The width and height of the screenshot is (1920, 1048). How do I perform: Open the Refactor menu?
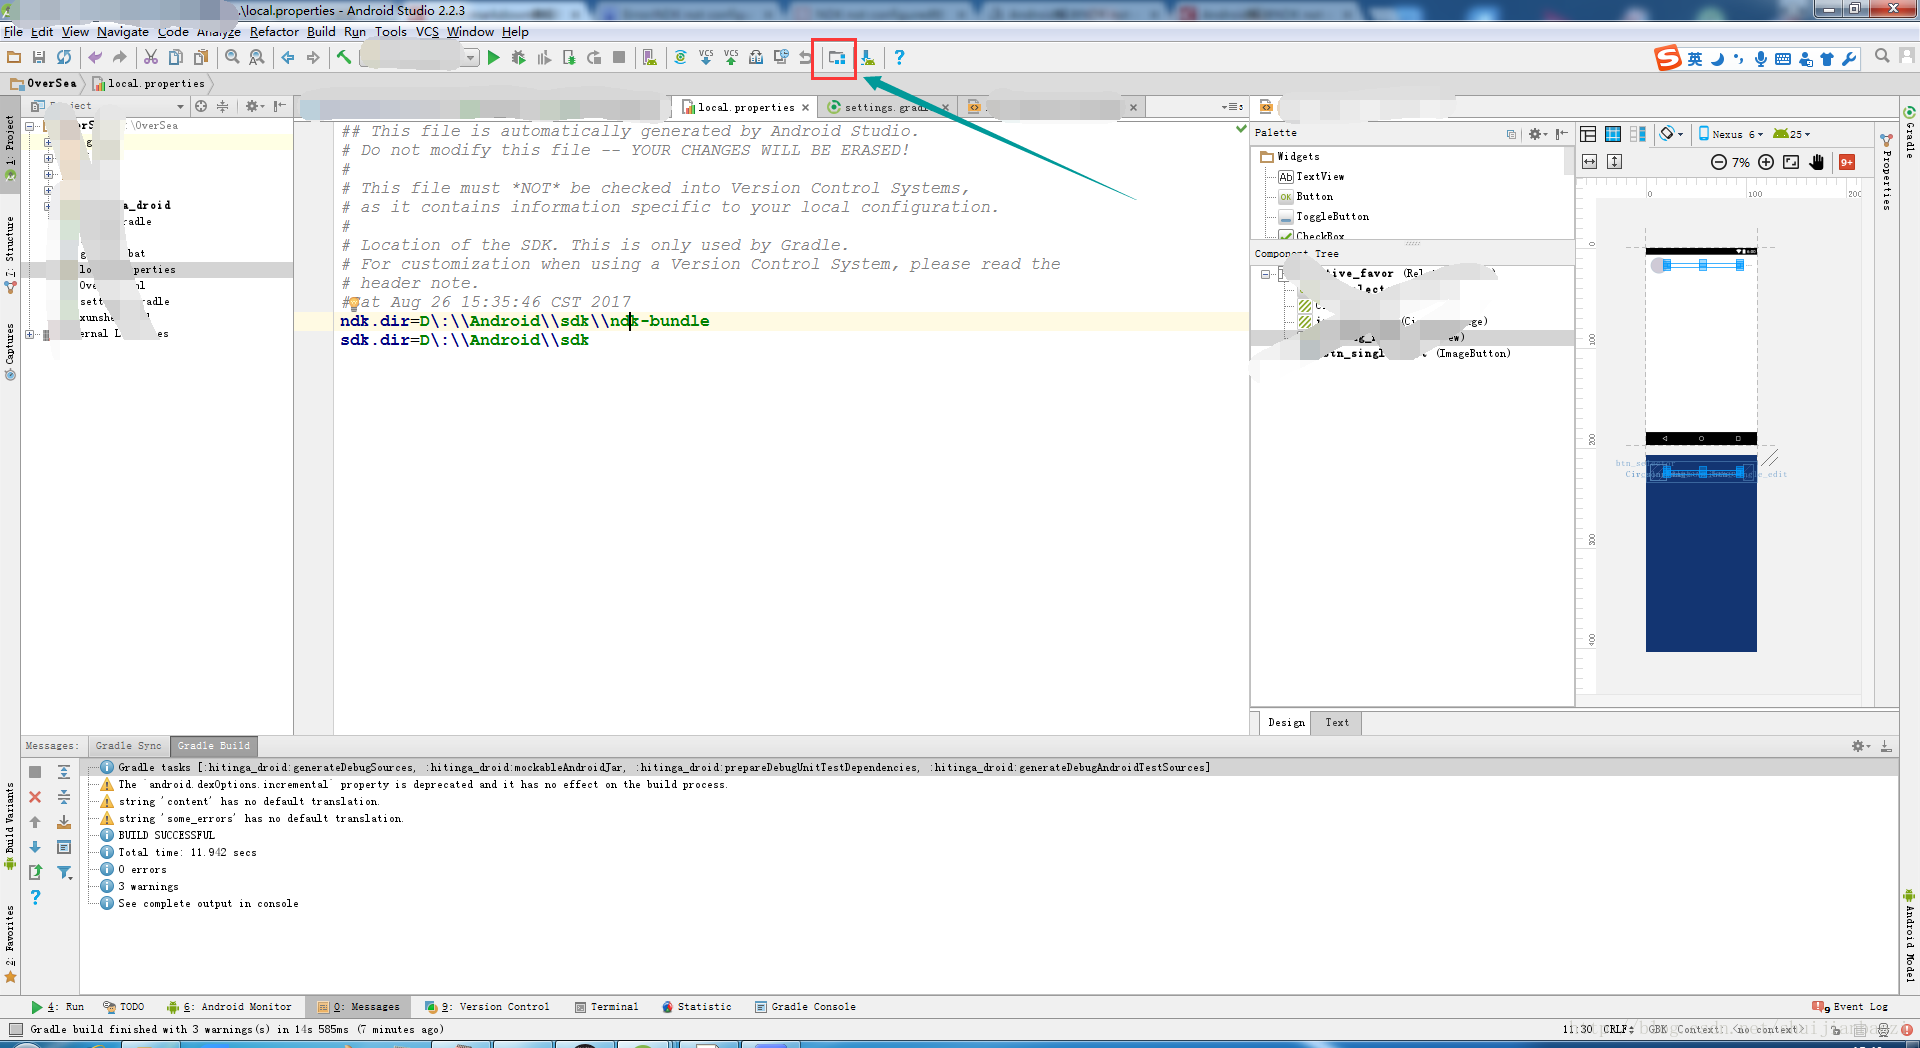pyautogui.click(x=274, y=32)
